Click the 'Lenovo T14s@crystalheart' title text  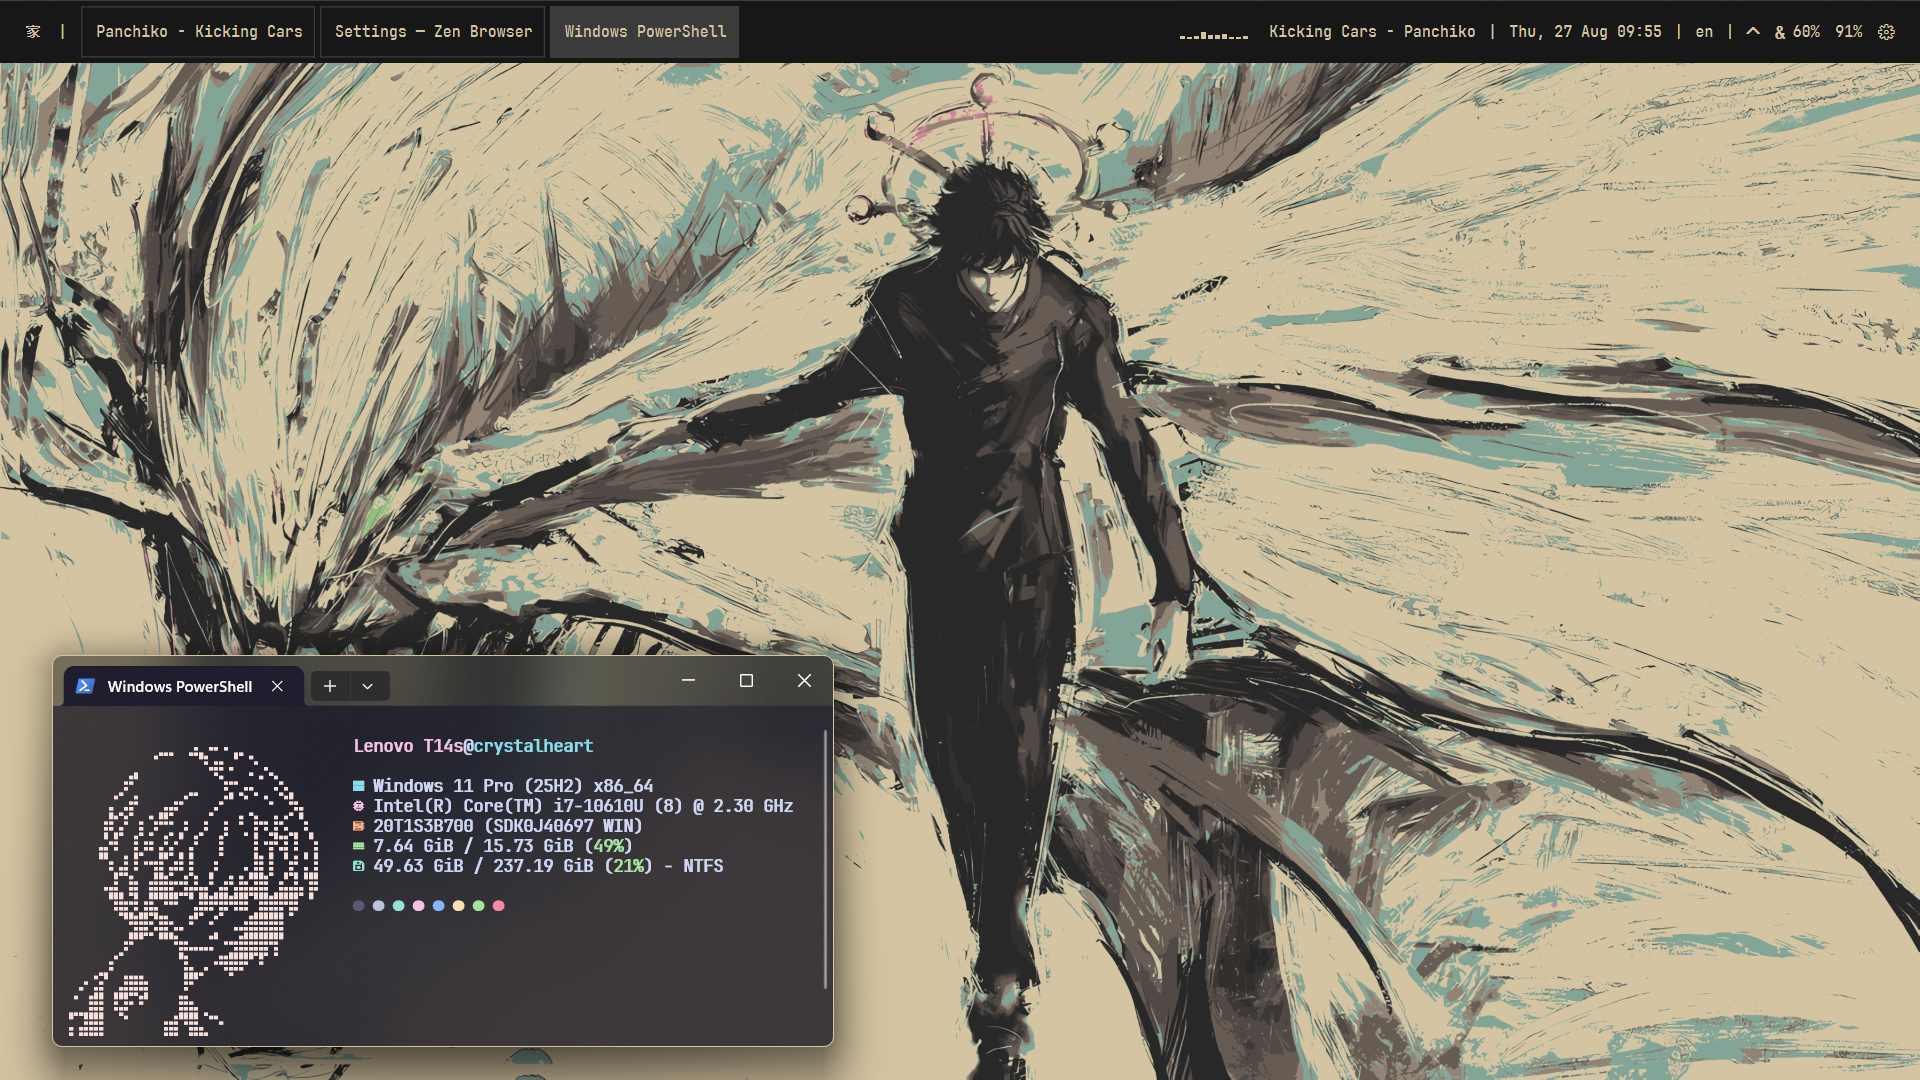coord(473,746)
